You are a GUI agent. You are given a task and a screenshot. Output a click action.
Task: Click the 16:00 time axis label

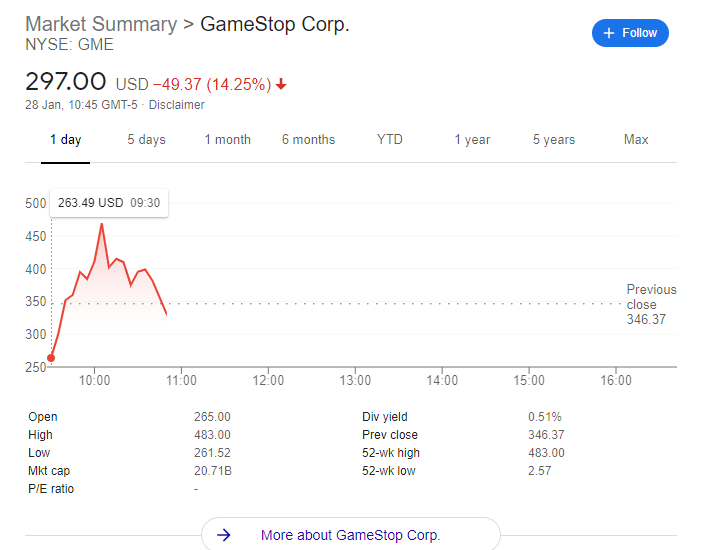click(x=616, y=380)
